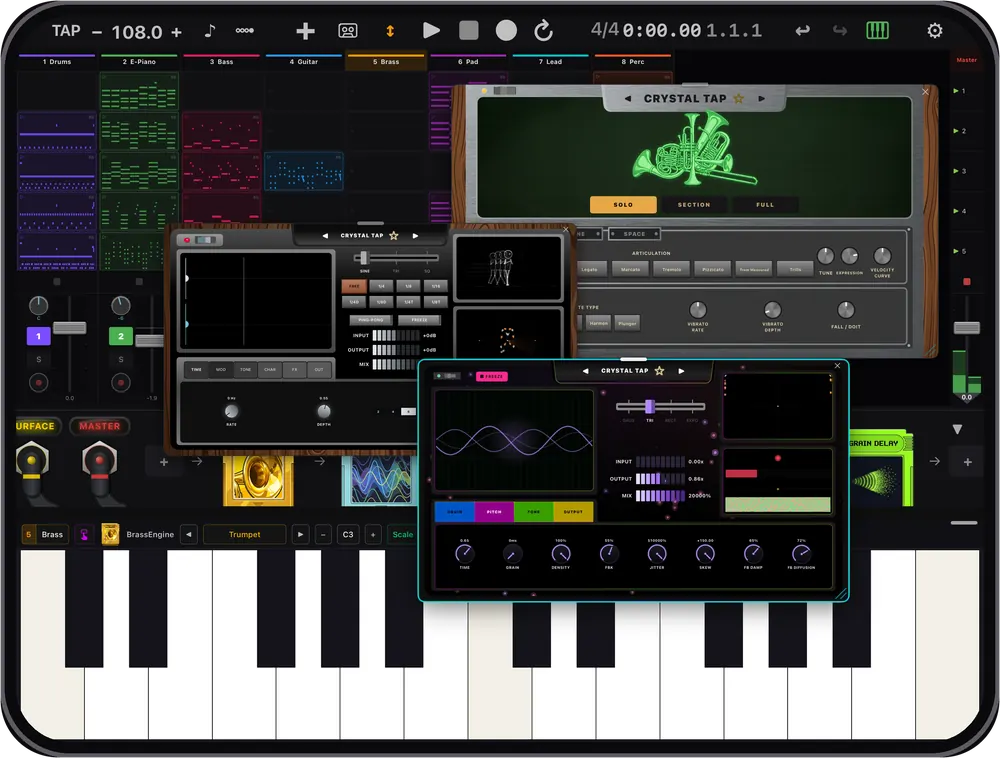Open the pattern chain icon in toolbar
The width and height of the screenshot is (1000, 758).
(244, 31)
